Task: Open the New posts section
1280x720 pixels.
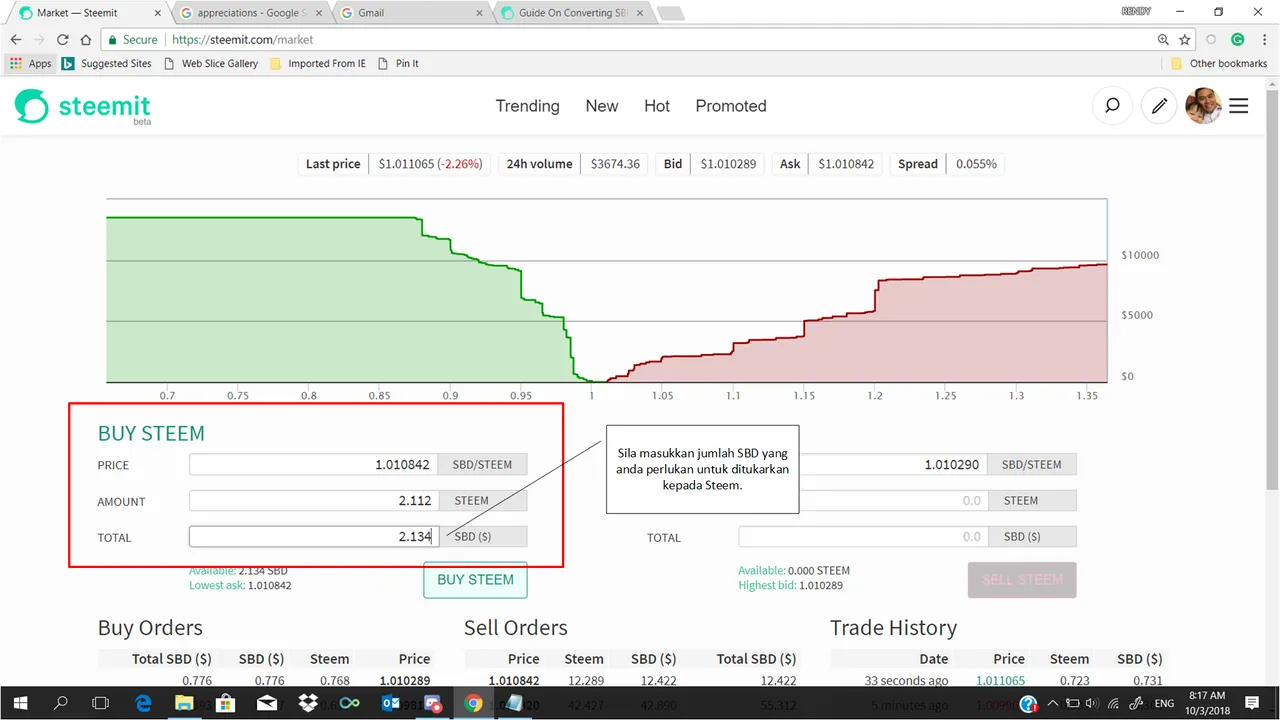Action: 602,106
